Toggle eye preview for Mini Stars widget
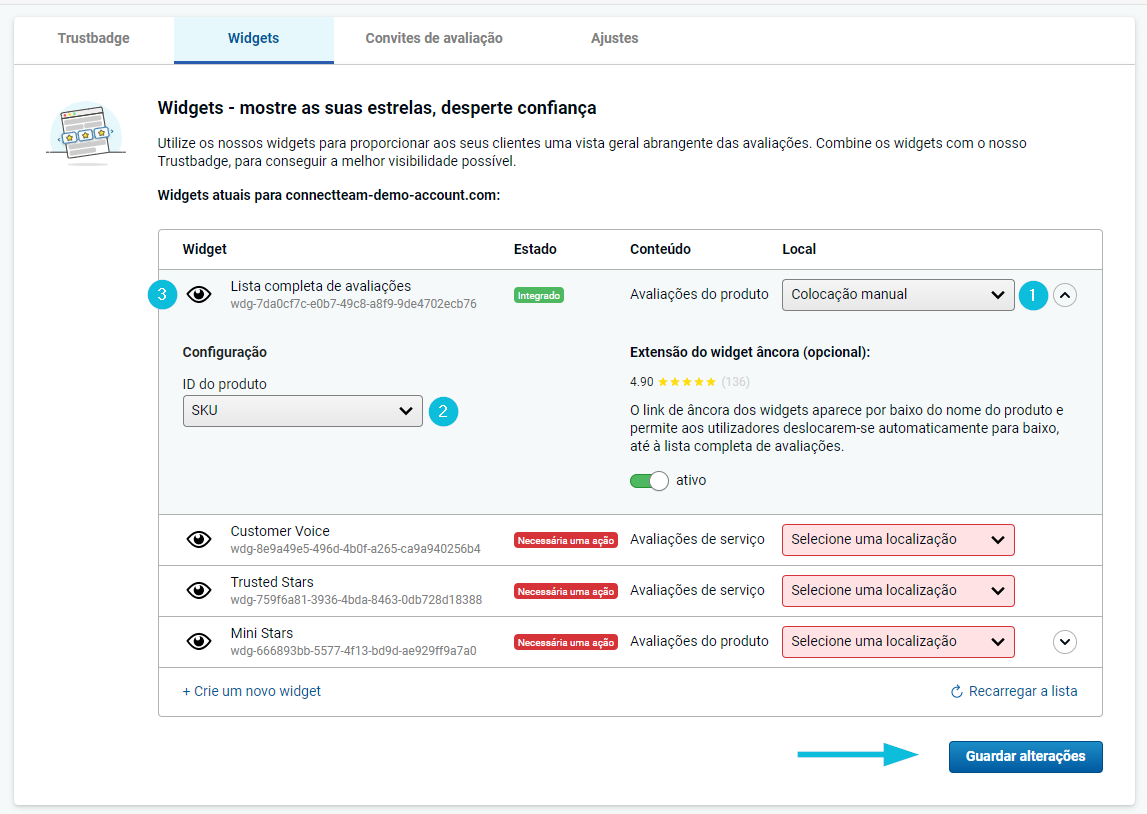The image size is (1147, 814). pyautogui.click(x=199, y=642)
